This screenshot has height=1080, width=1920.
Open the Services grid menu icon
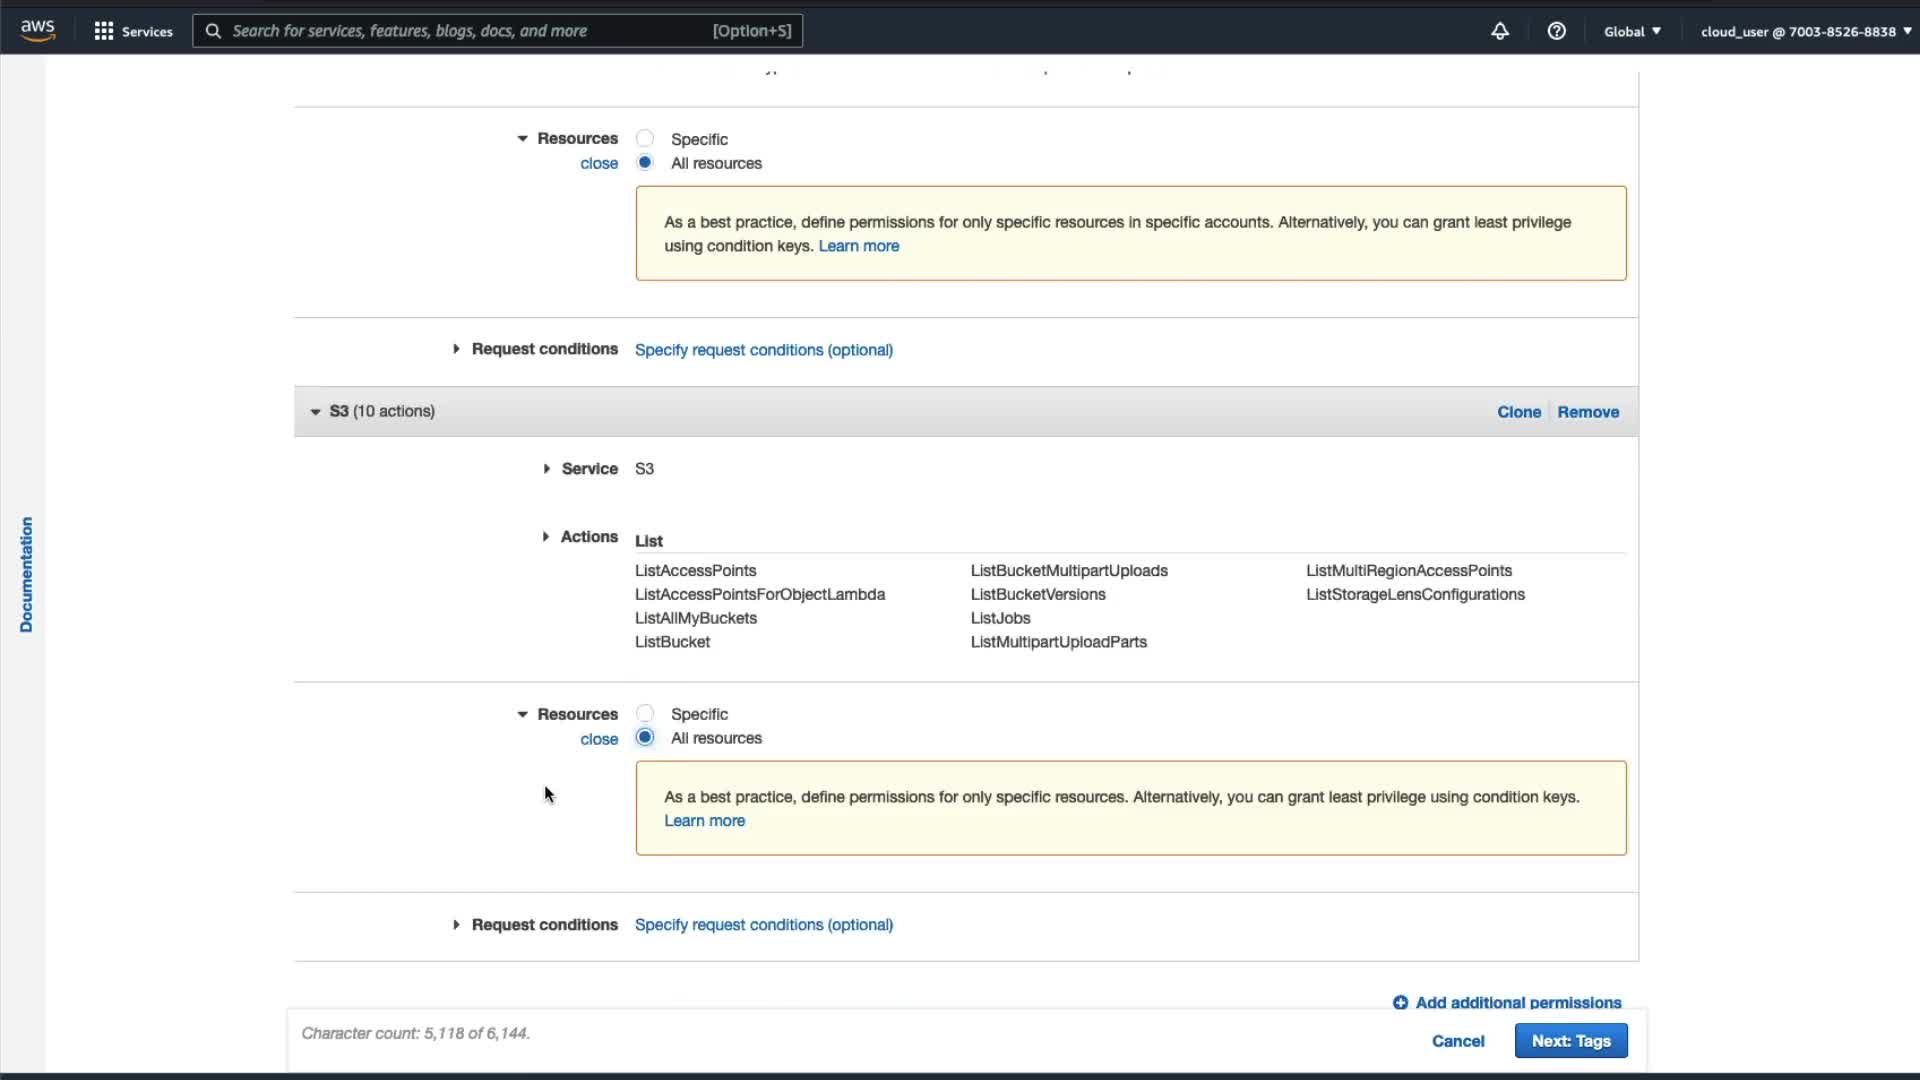[x=103, y=31]
